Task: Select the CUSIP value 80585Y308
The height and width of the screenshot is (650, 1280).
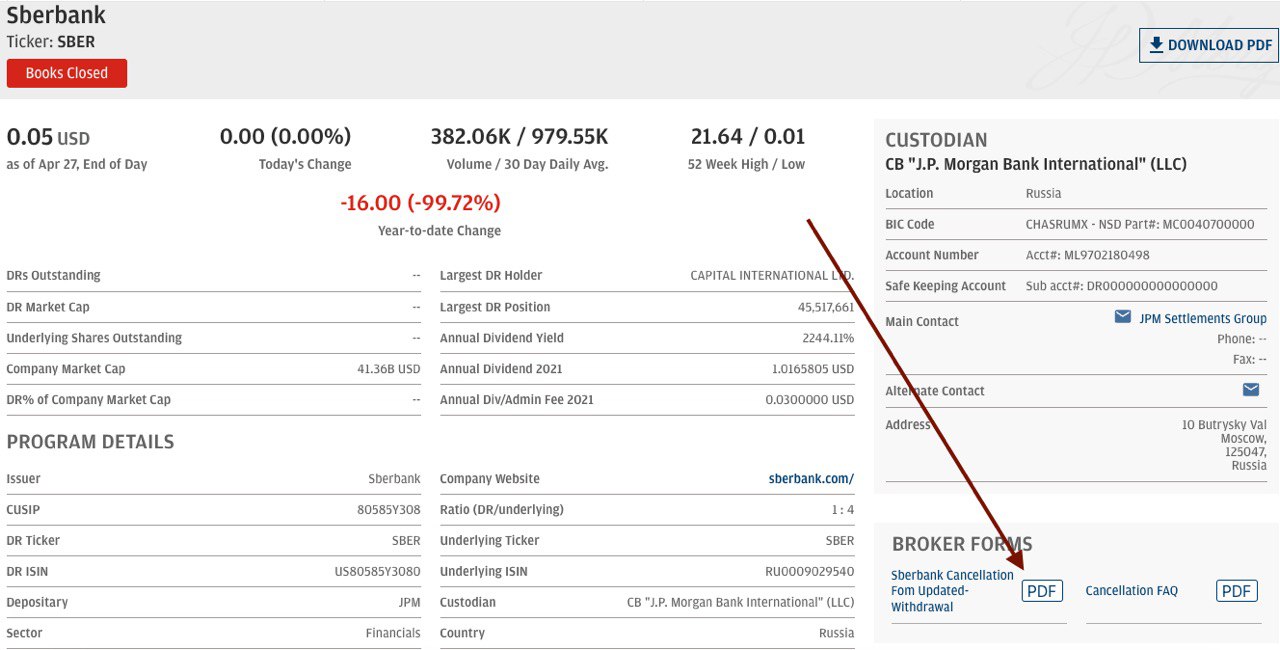Action: coord(388,510)
